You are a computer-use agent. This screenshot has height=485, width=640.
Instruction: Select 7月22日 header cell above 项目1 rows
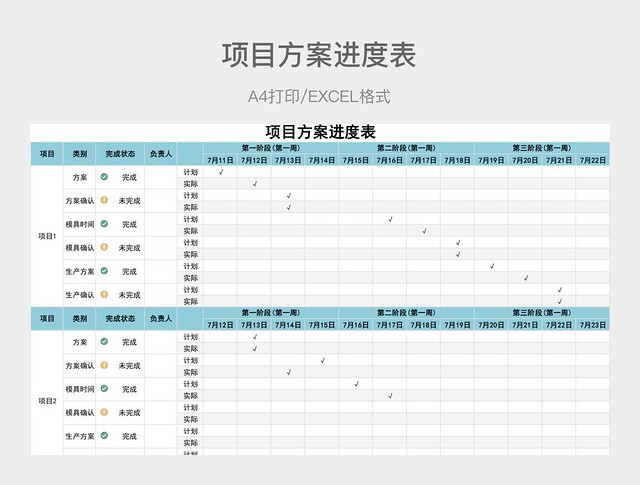[593, 160]
